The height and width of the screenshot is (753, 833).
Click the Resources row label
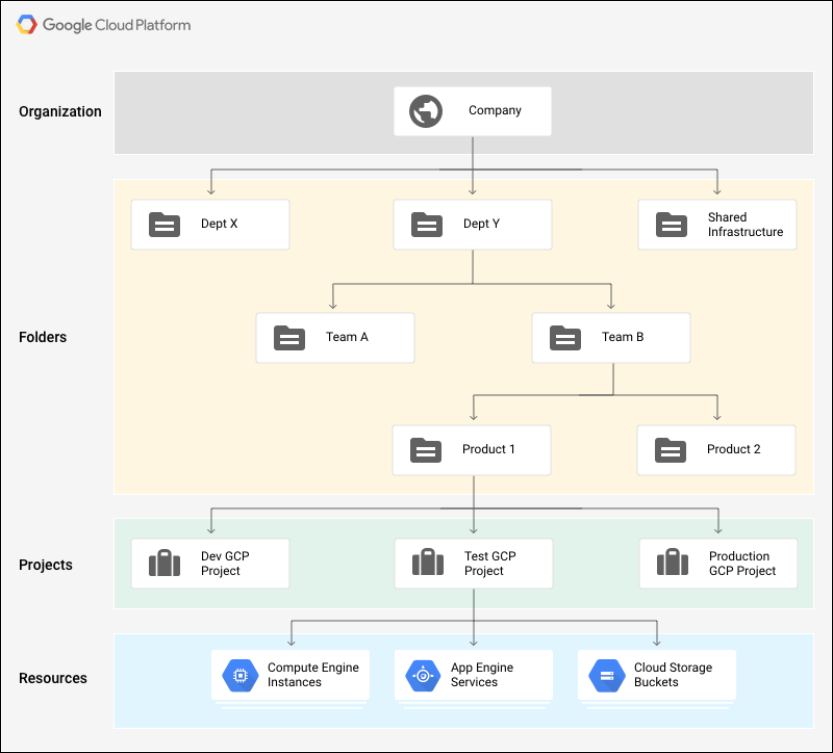(53, 678)
